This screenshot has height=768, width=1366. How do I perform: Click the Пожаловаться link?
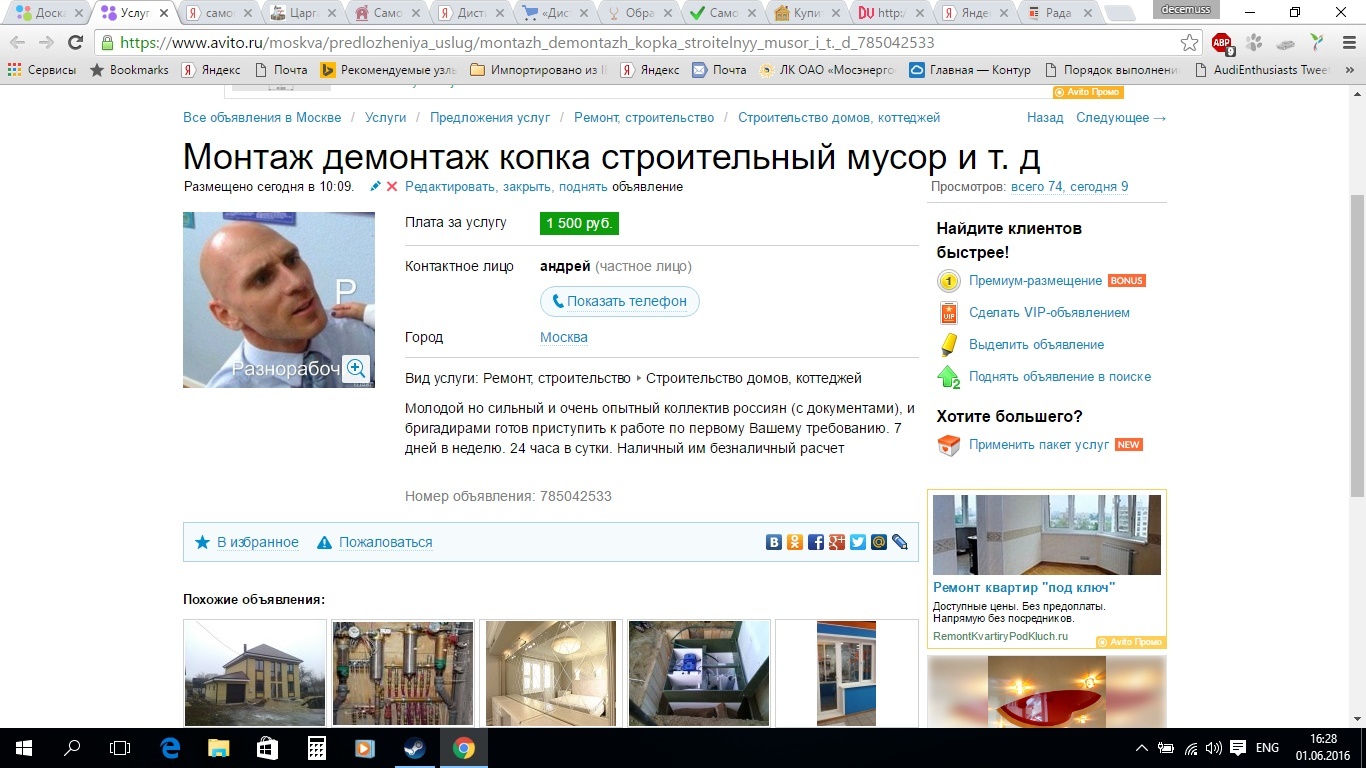coord(386,542)
